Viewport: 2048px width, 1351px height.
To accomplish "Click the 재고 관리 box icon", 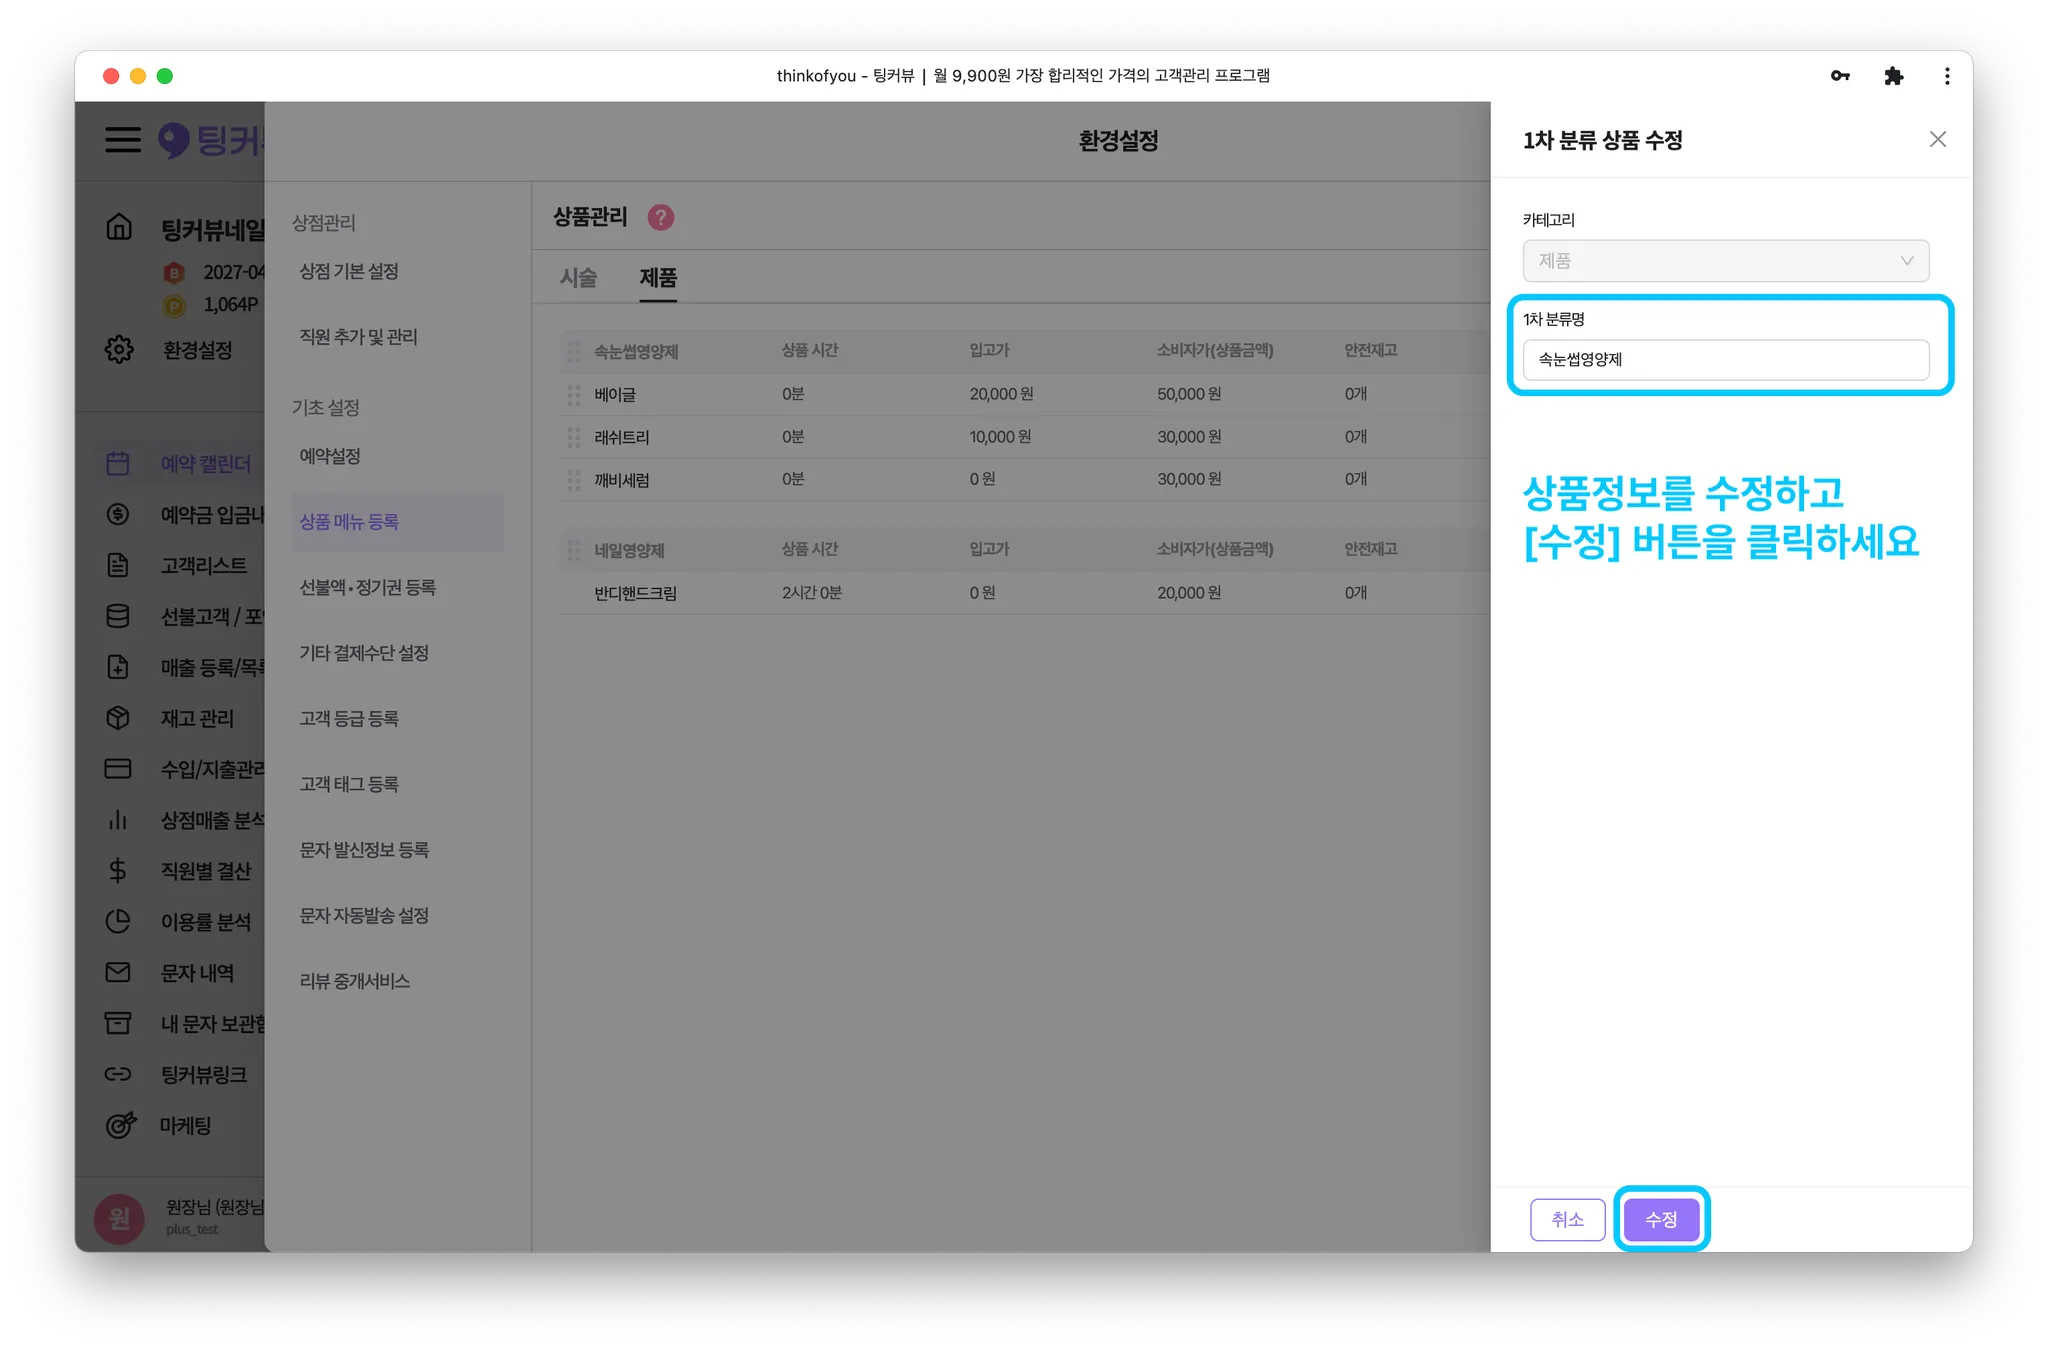I will click(118, 718).
